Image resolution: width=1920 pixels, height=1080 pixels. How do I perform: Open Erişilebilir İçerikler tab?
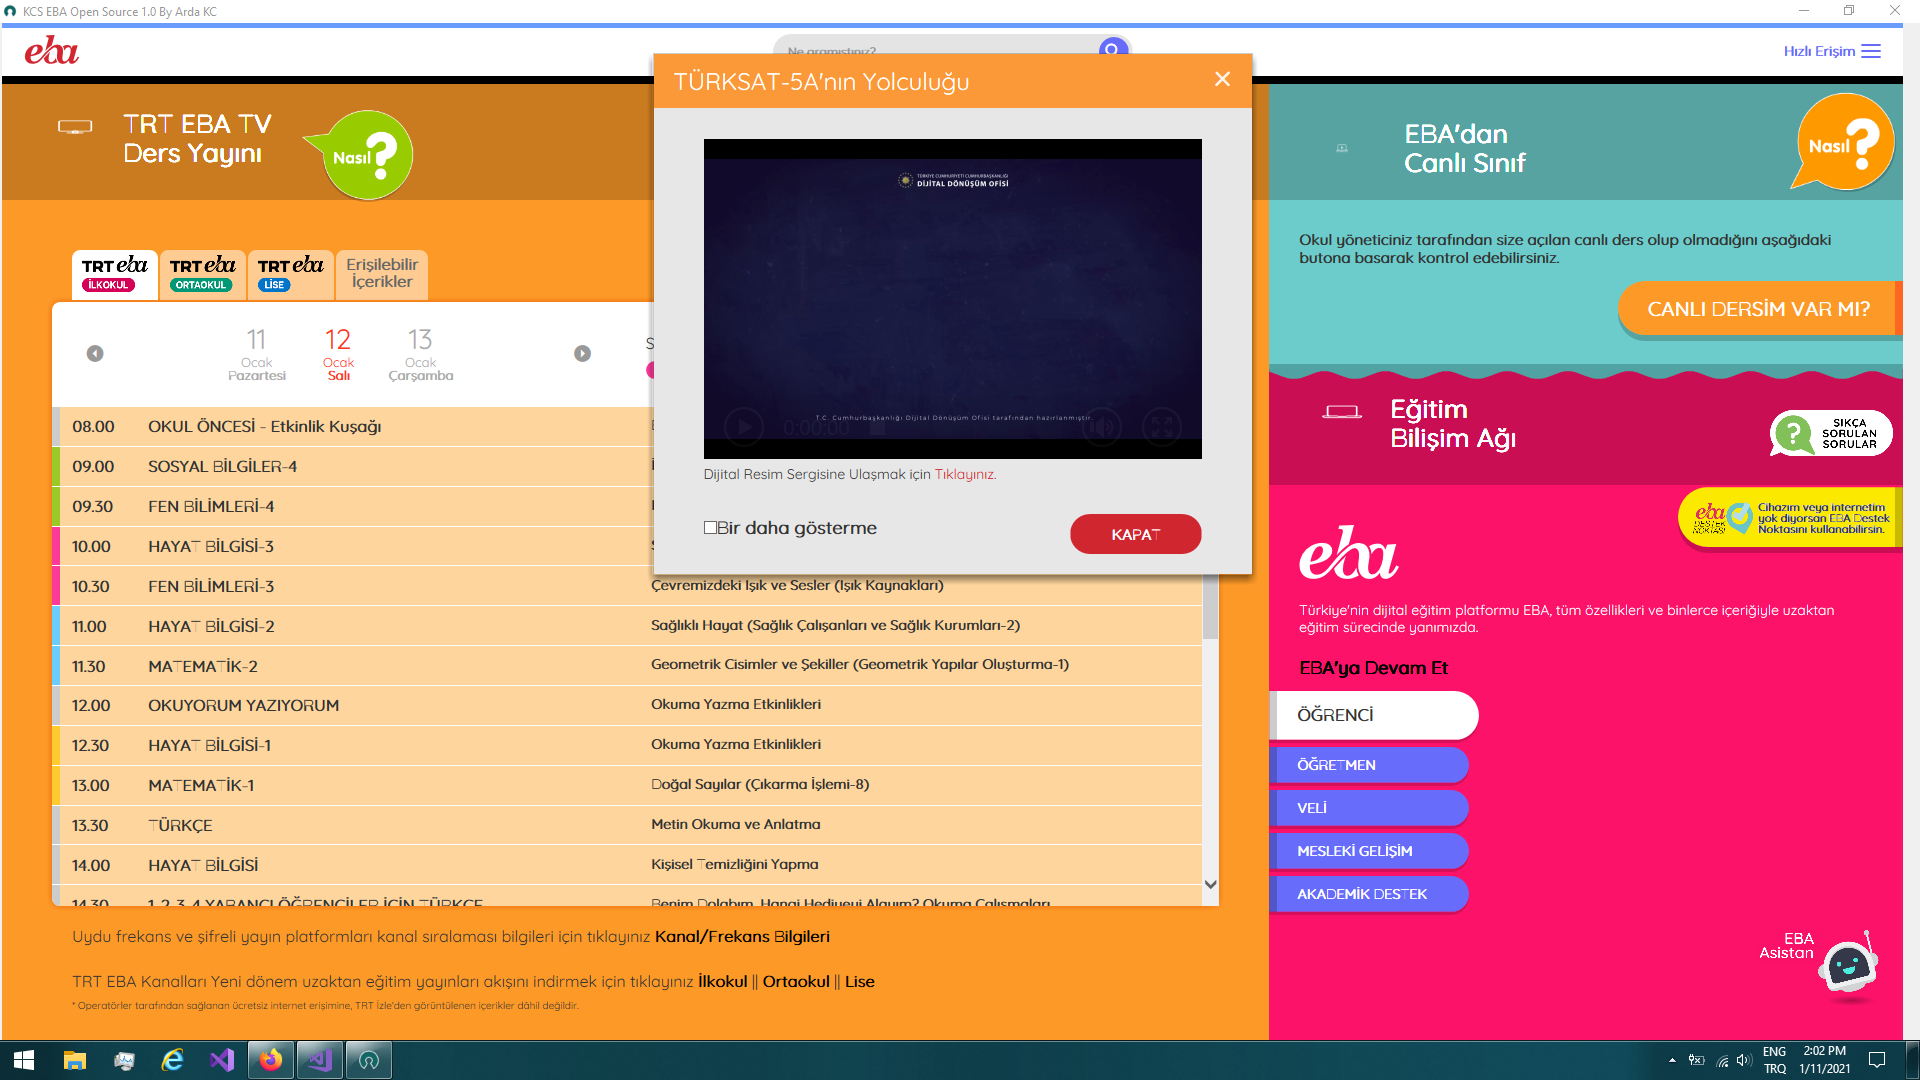point(382,274)
